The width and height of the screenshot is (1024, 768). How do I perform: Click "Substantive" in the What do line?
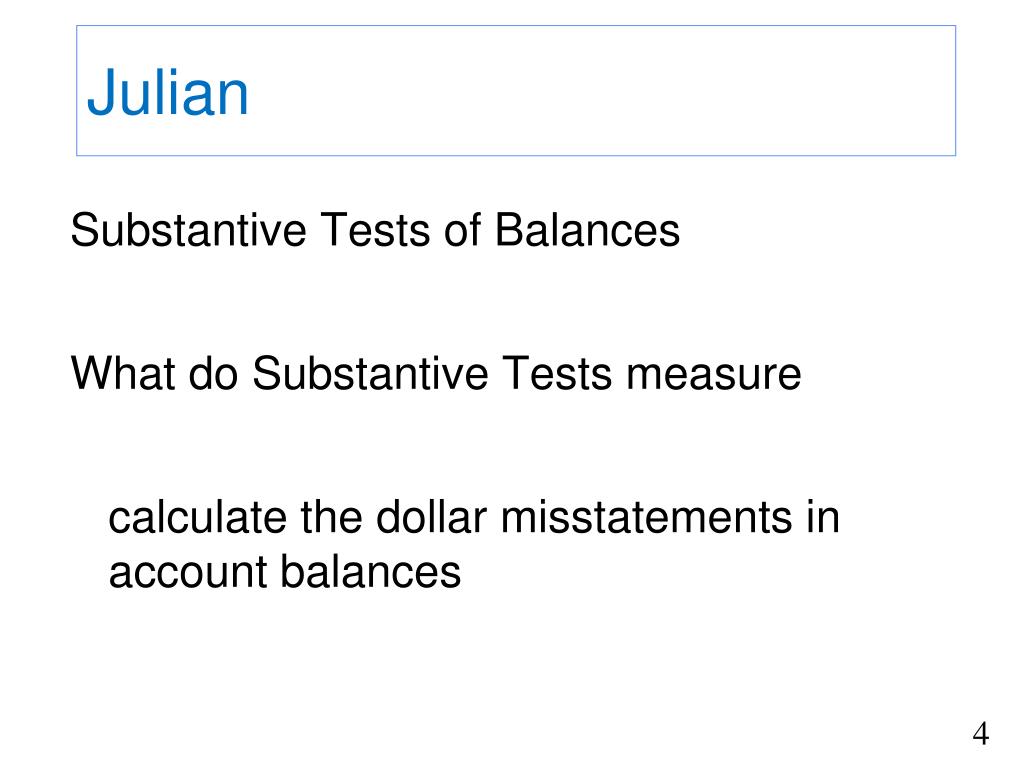click(370, 374)
